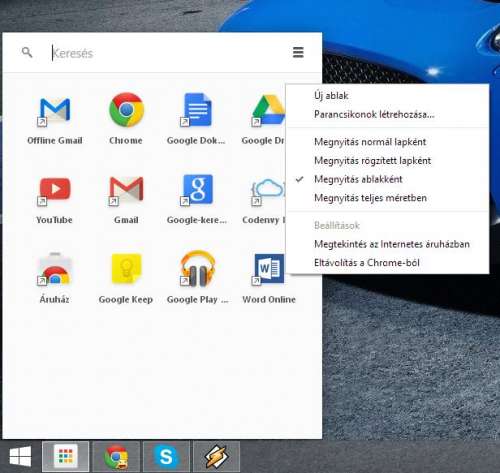This screenshot has height=473, width=500.
Task: Open the Windows Start button
Action: pos(20,457)
